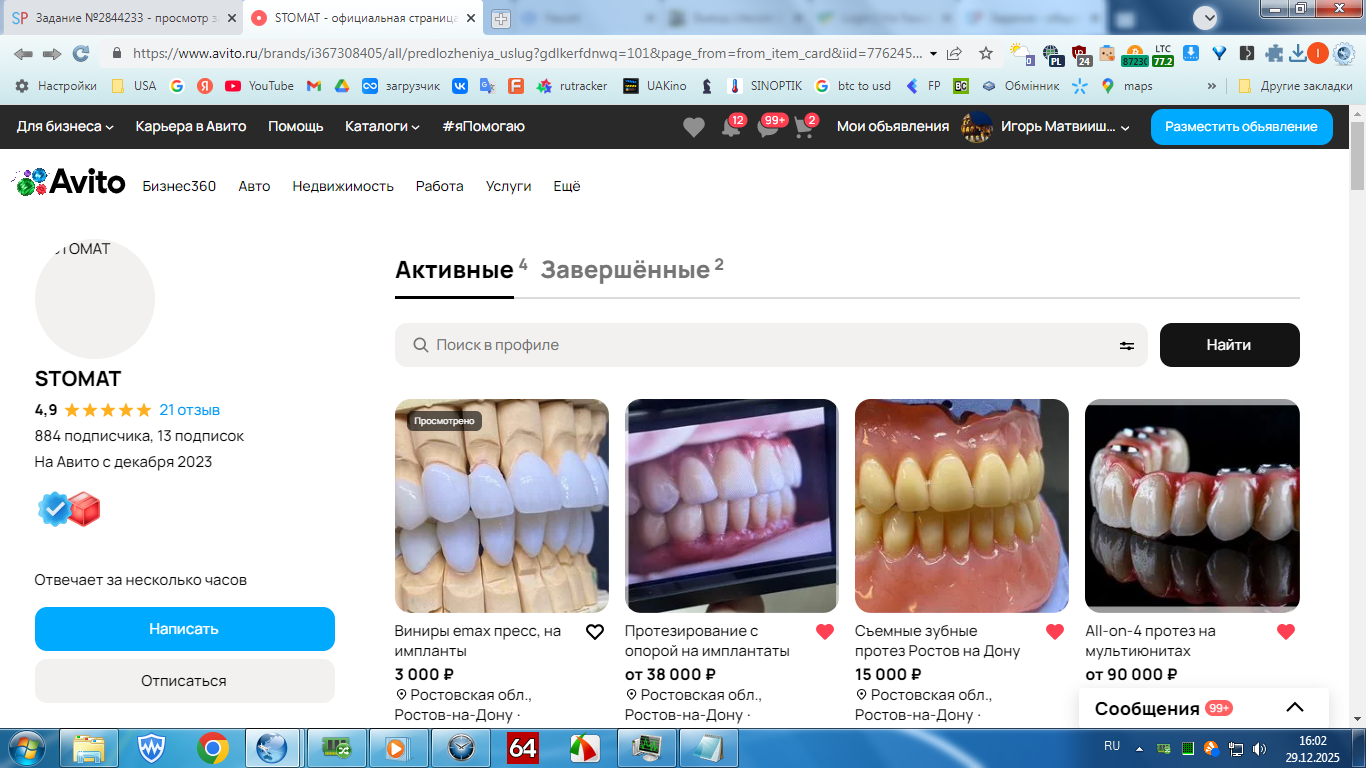The image size is (1366, 768).
Task: Switch to the 'Завершённые' tab
Action: [x=625, y=269]
